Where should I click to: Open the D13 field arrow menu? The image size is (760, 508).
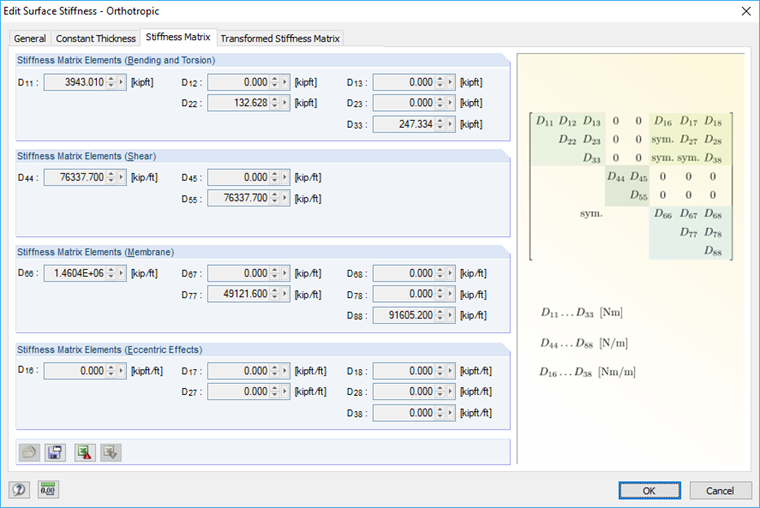(x=450, y=82)
